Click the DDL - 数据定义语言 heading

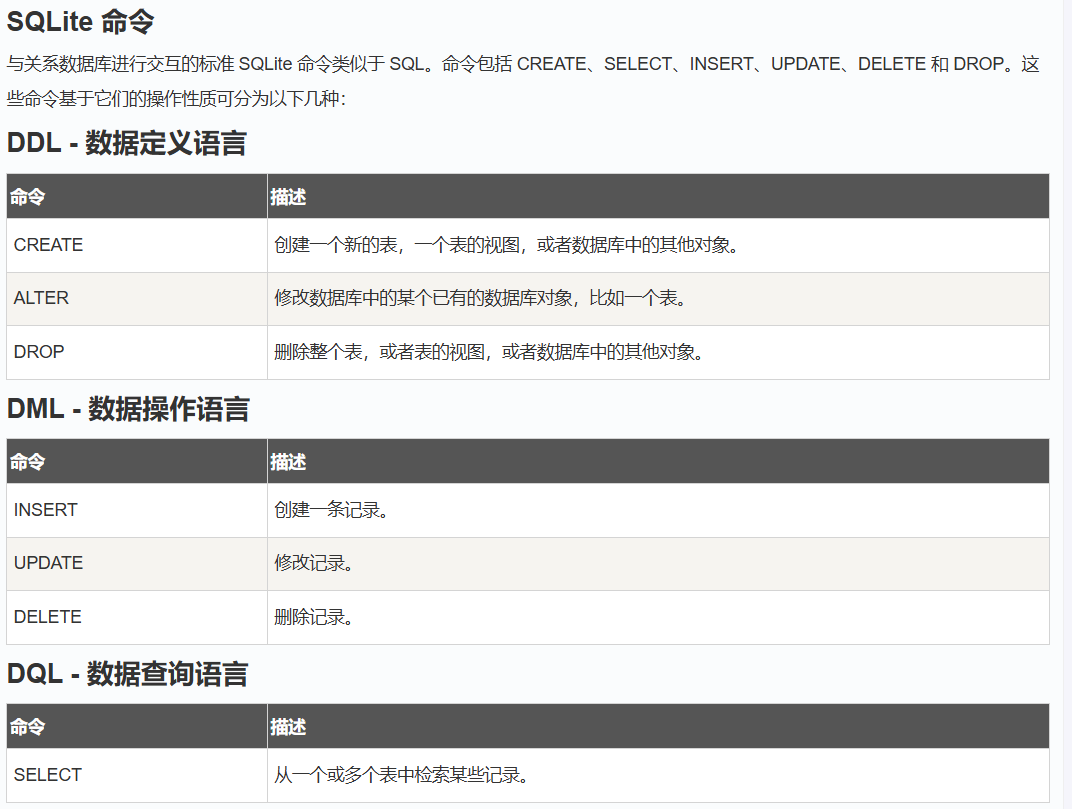pos(127,143)
